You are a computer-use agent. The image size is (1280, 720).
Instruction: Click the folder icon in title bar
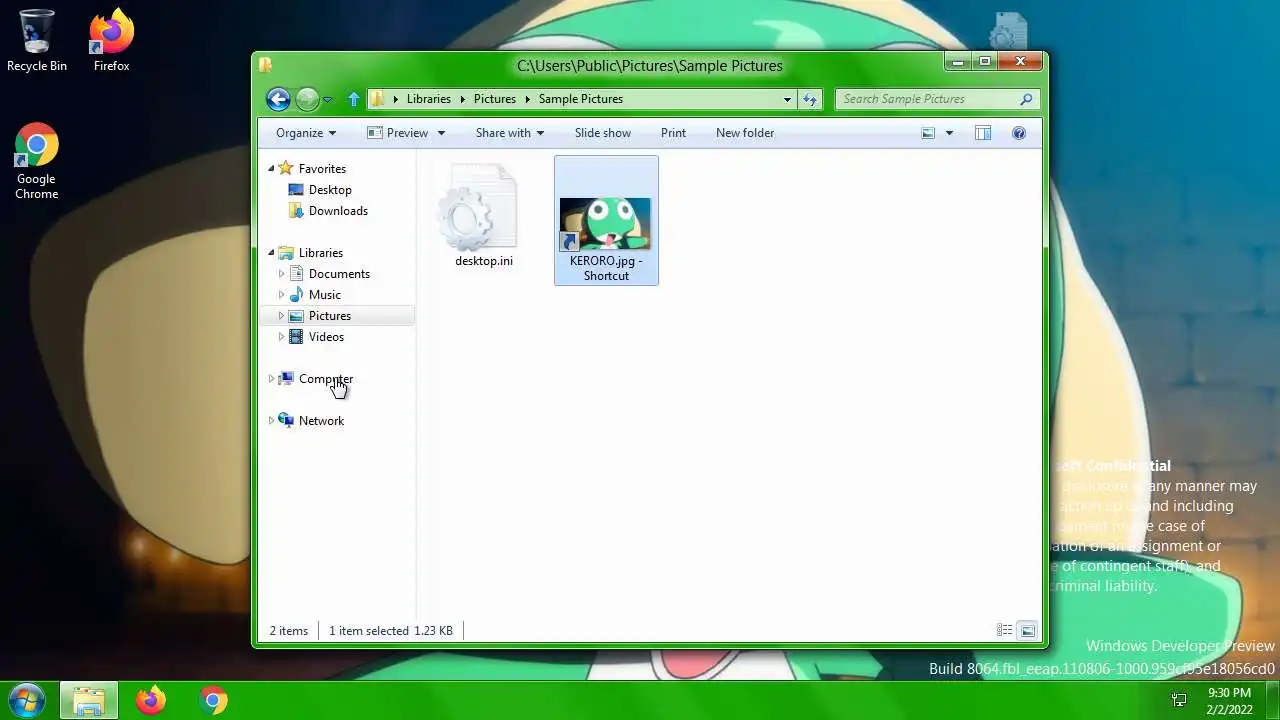pos(265,65)
